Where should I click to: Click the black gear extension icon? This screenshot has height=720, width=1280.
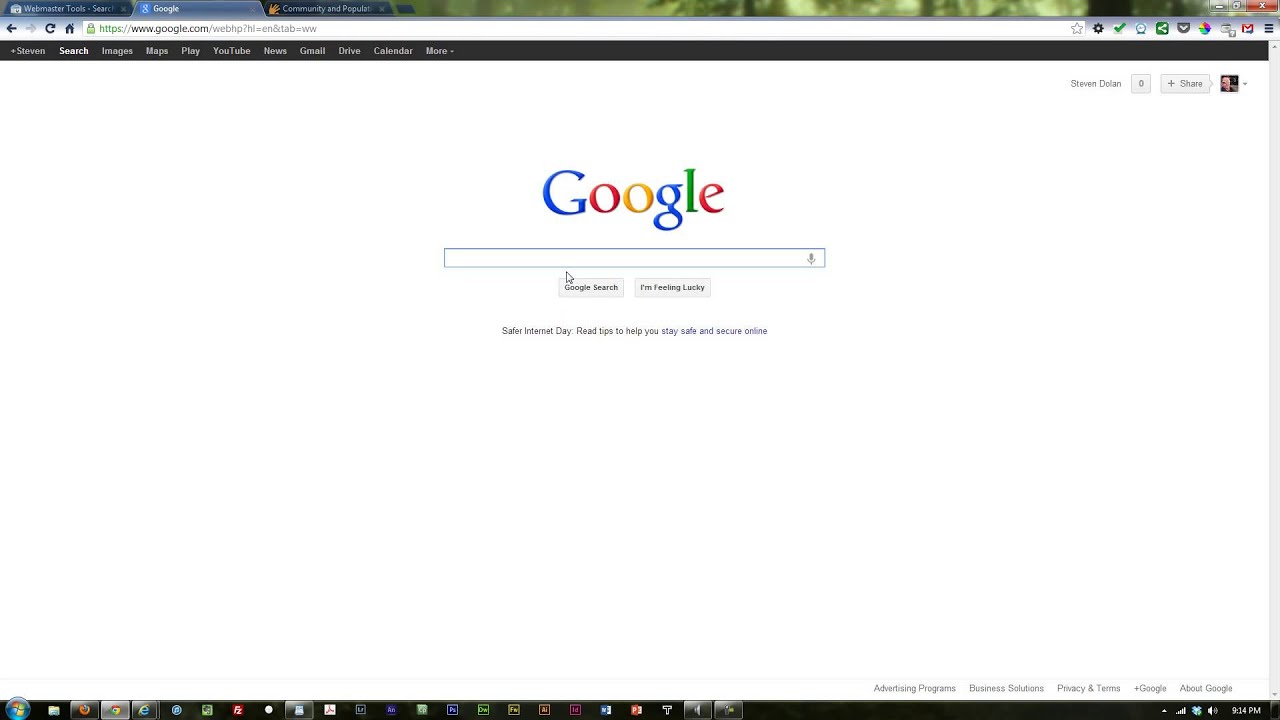tap(1098, 29)
